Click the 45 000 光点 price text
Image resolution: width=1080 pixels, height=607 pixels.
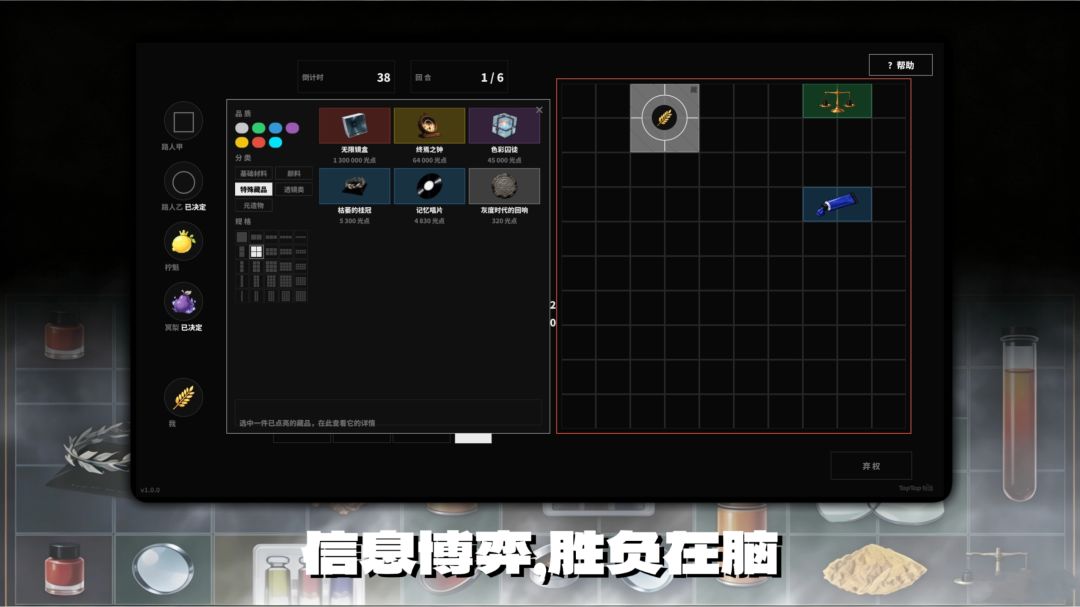coord(504,161)
